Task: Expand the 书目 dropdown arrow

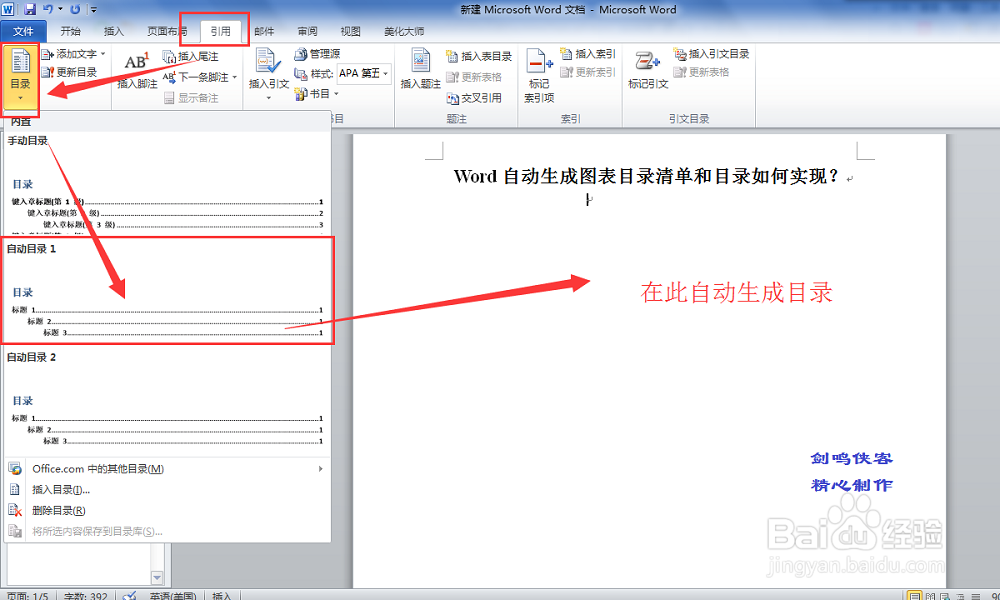Action: pyautogui.click(x=336, y=94)
